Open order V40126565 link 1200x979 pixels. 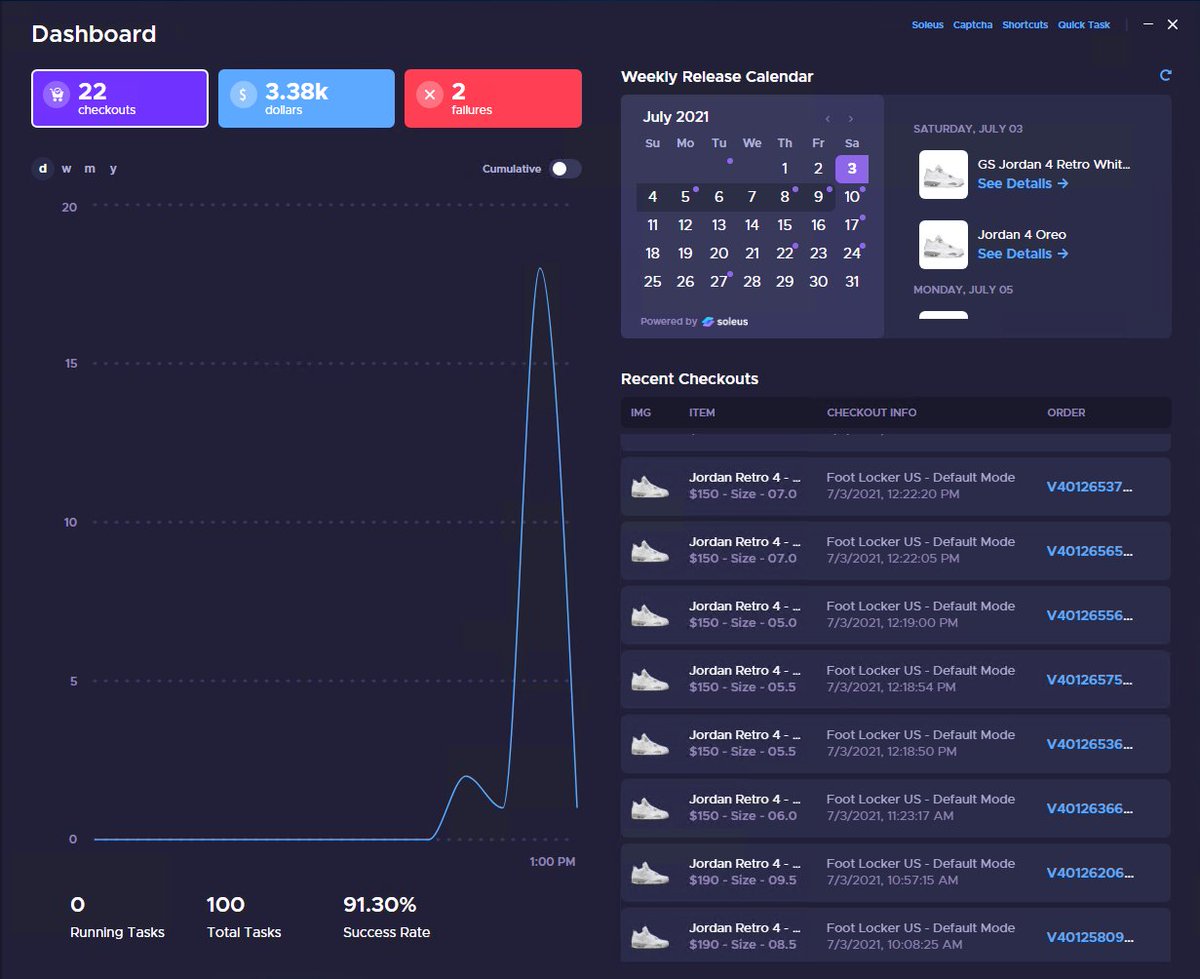click(x=1090, y=551)
